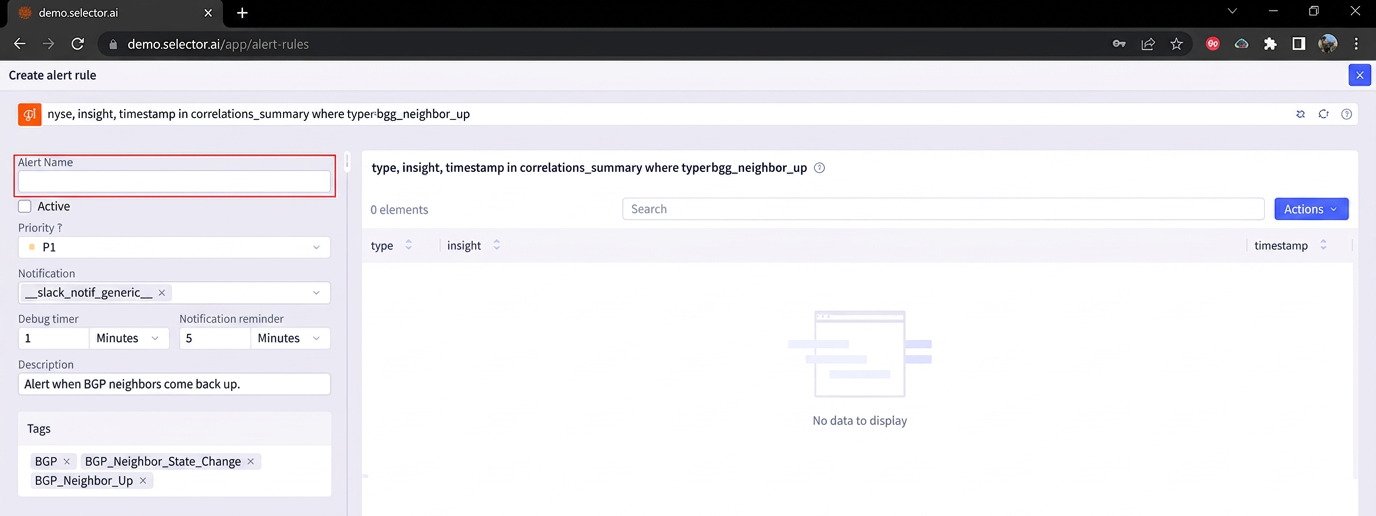This screenshot has height=516, width=1376.
Task: Toggle the browser side panel
Action: (1298, 44)
